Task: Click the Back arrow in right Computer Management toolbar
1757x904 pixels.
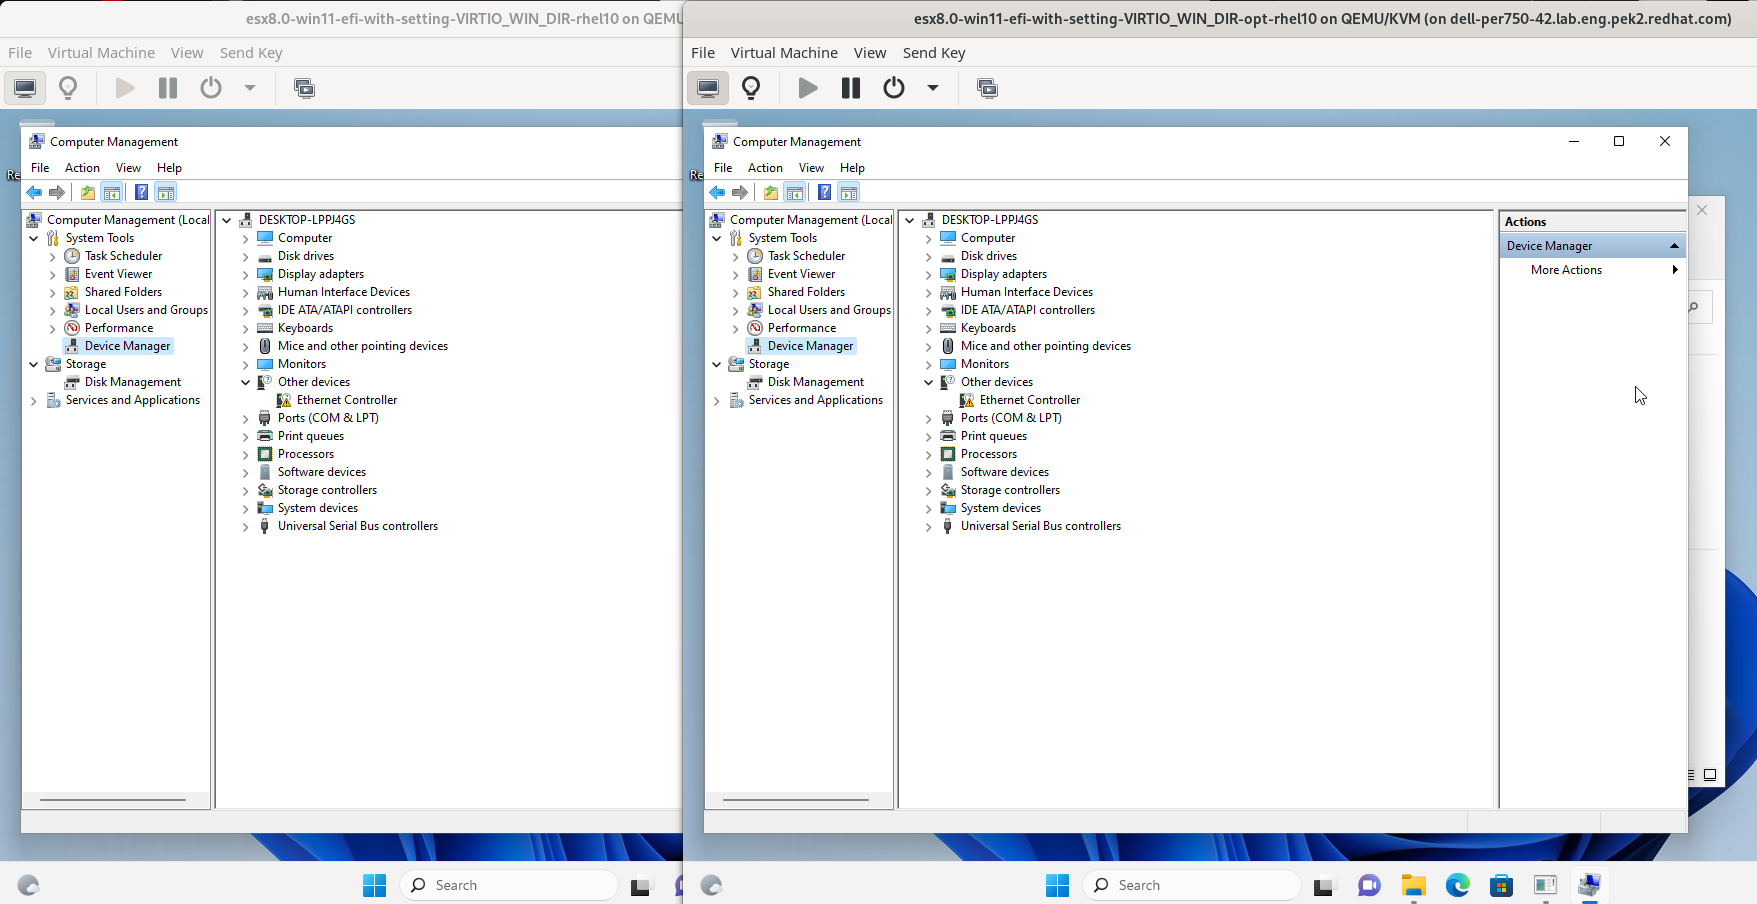Action: 717,192
